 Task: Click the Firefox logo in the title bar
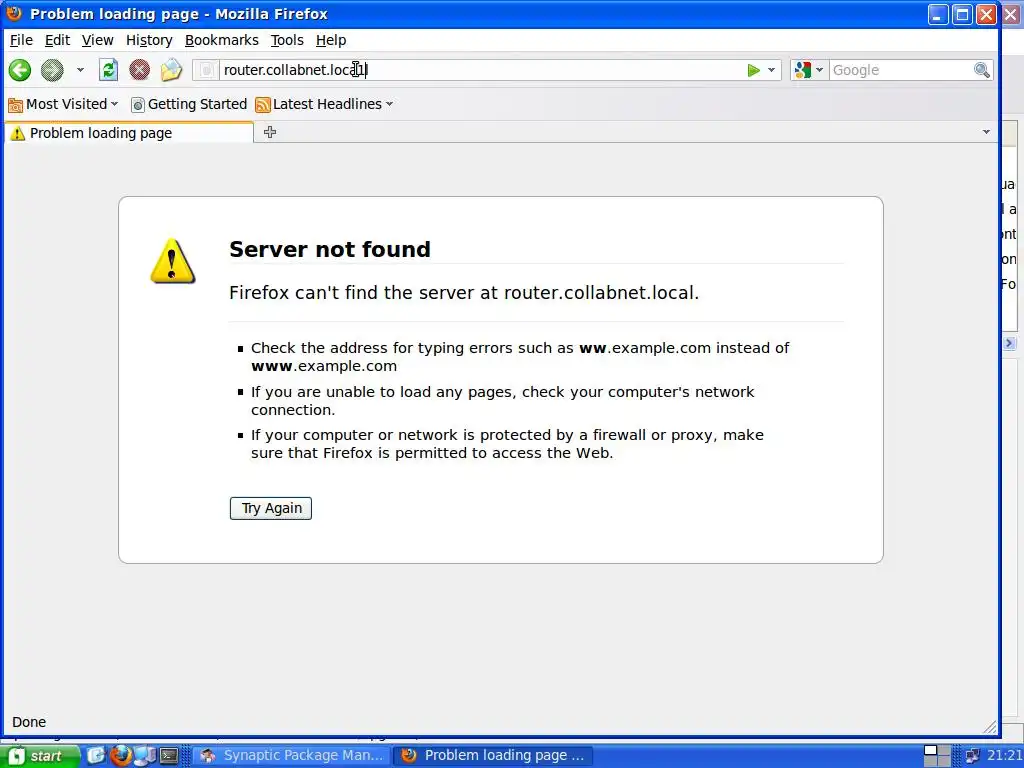click(x=14, y=13)
